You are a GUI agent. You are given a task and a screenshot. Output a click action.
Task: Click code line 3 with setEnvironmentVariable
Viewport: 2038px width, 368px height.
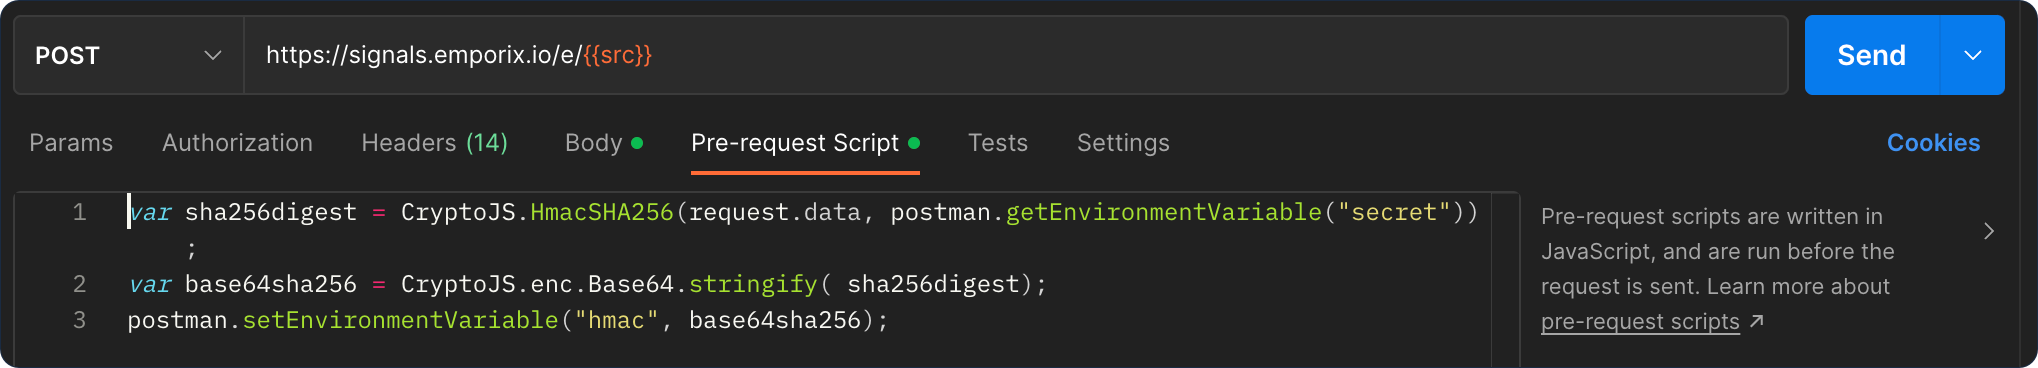tap(508, 320)
